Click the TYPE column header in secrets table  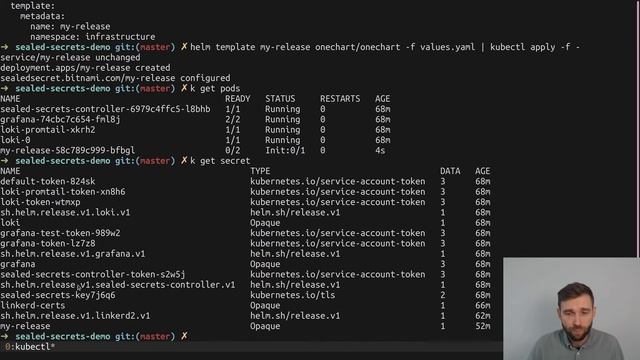pyautogui.click(x=260, y=171)
